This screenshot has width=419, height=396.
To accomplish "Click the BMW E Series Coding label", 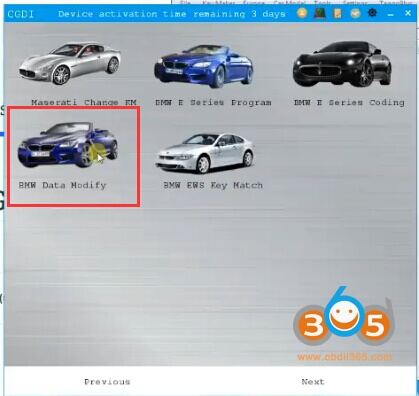I will [349, 102].
